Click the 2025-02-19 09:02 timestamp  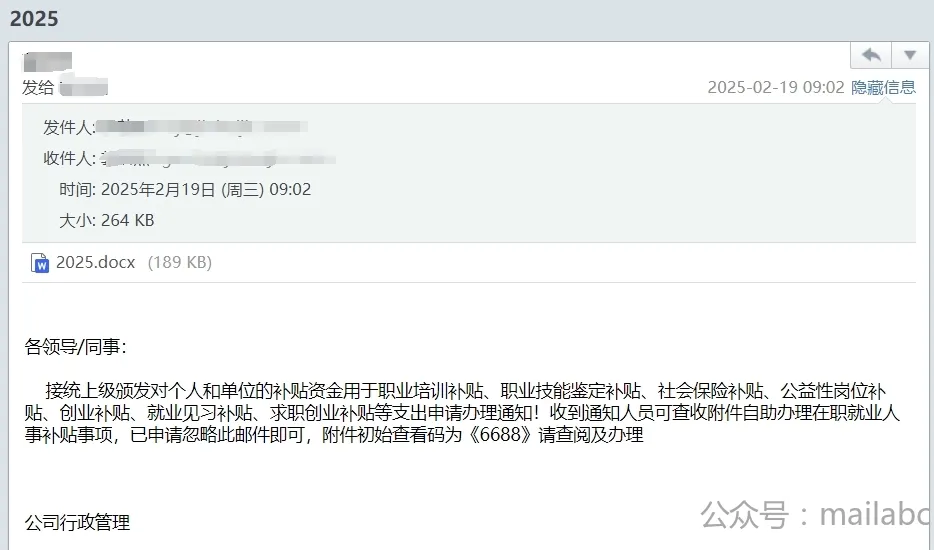[776, 87]
